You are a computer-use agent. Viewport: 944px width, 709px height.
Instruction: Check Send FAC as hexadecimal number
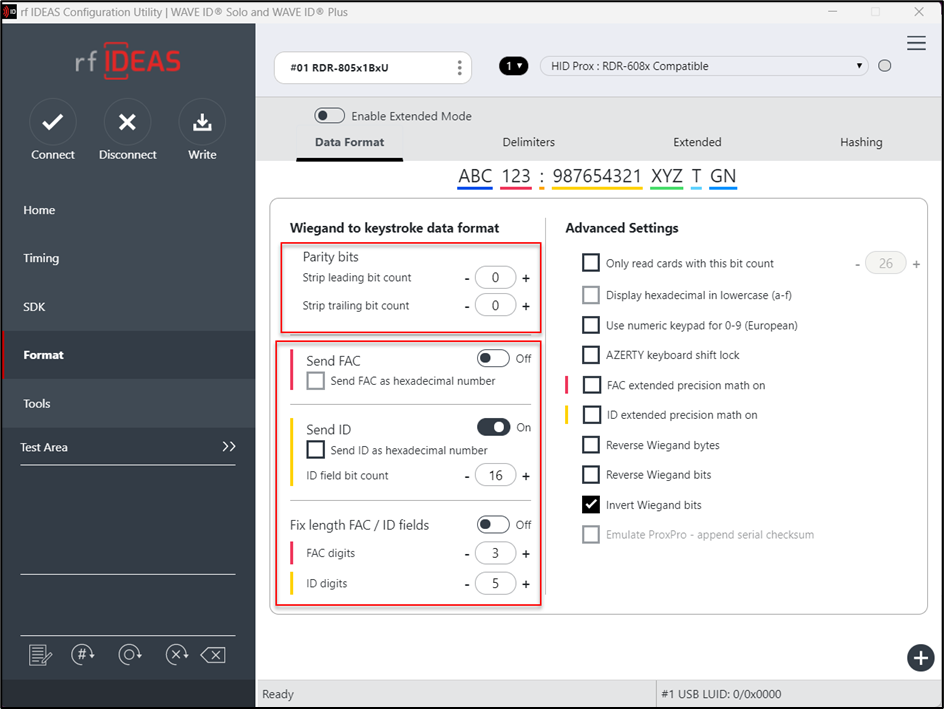[x=315, y=381]
